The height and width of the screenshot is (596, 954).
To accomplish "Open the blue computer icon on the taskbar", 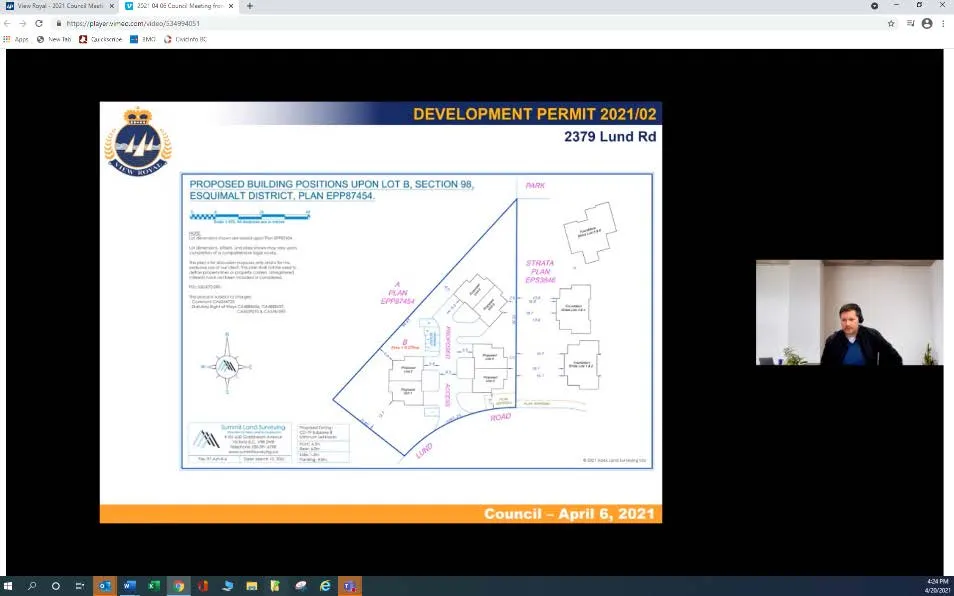I will point(228,586).
